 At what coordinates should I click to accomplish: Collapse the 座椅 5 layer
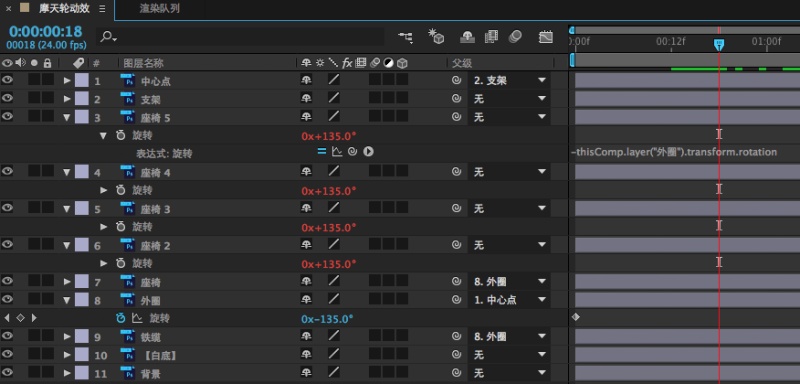[x=67, y=117]
